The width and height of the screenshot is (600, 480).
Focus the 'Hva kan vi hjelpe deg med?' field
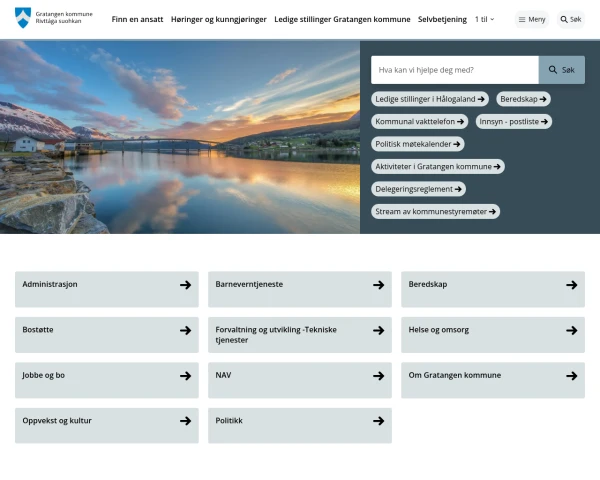click(x=454, y=70)
